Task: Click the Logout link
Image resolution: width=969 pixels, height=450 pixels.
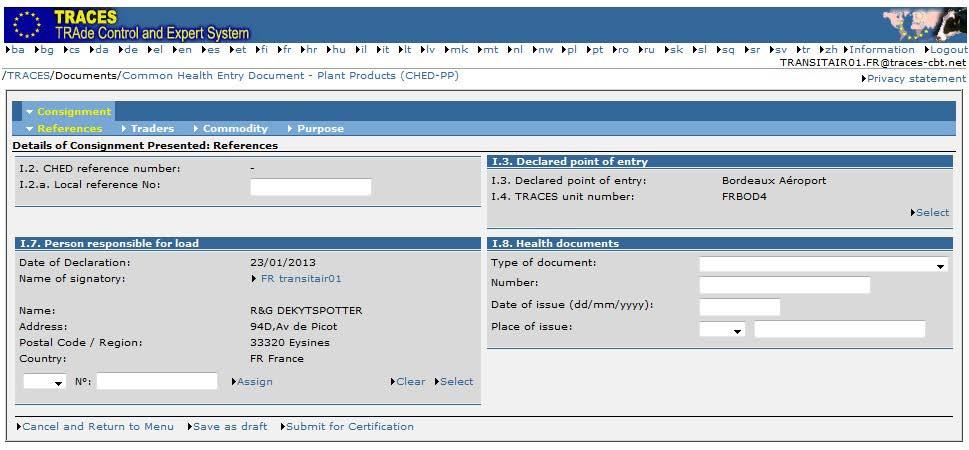Action: point(946,50)
